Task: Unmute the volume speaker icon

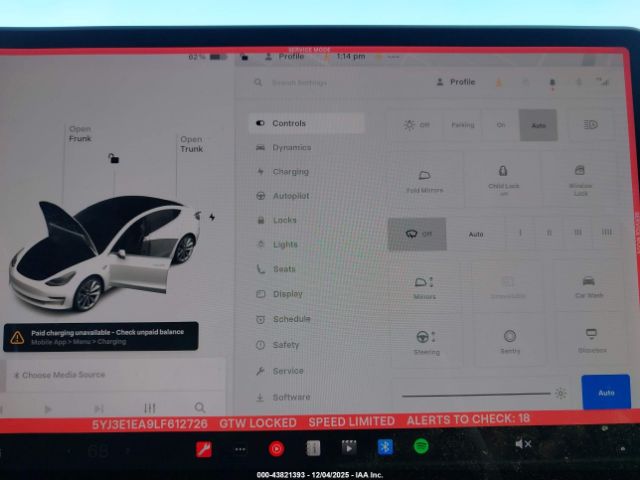Action: click(522, 443)
